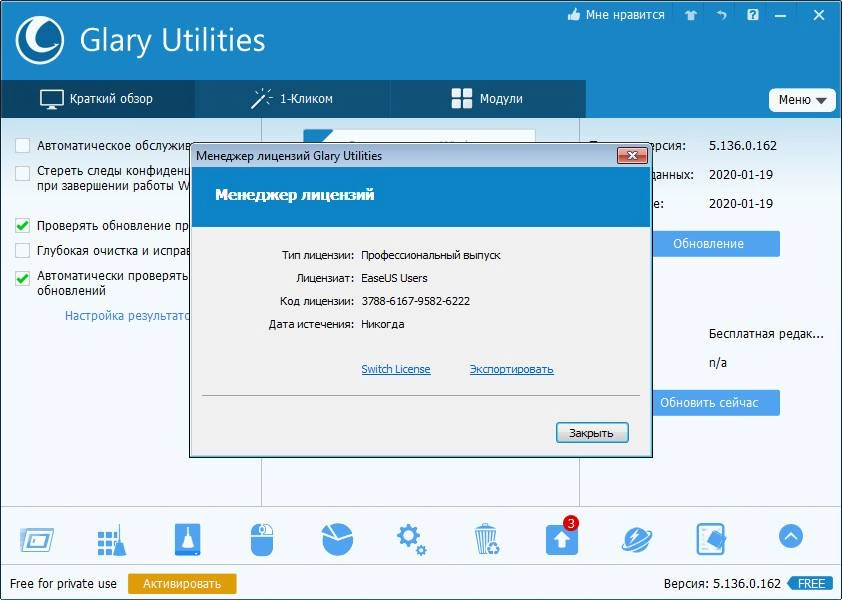Click Free for private use text
This screenshot has width=842, height=600.
[x=63, y=584]
